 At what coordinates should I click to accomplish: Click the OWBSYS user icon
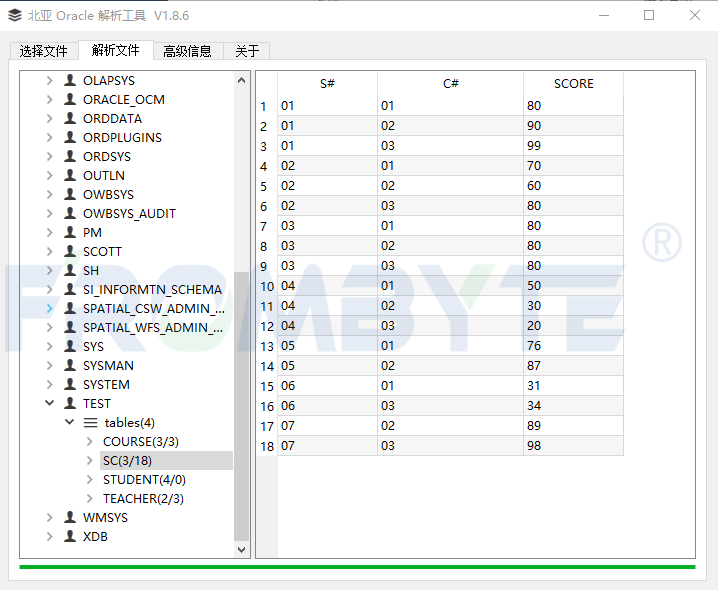tap(70, 194)
